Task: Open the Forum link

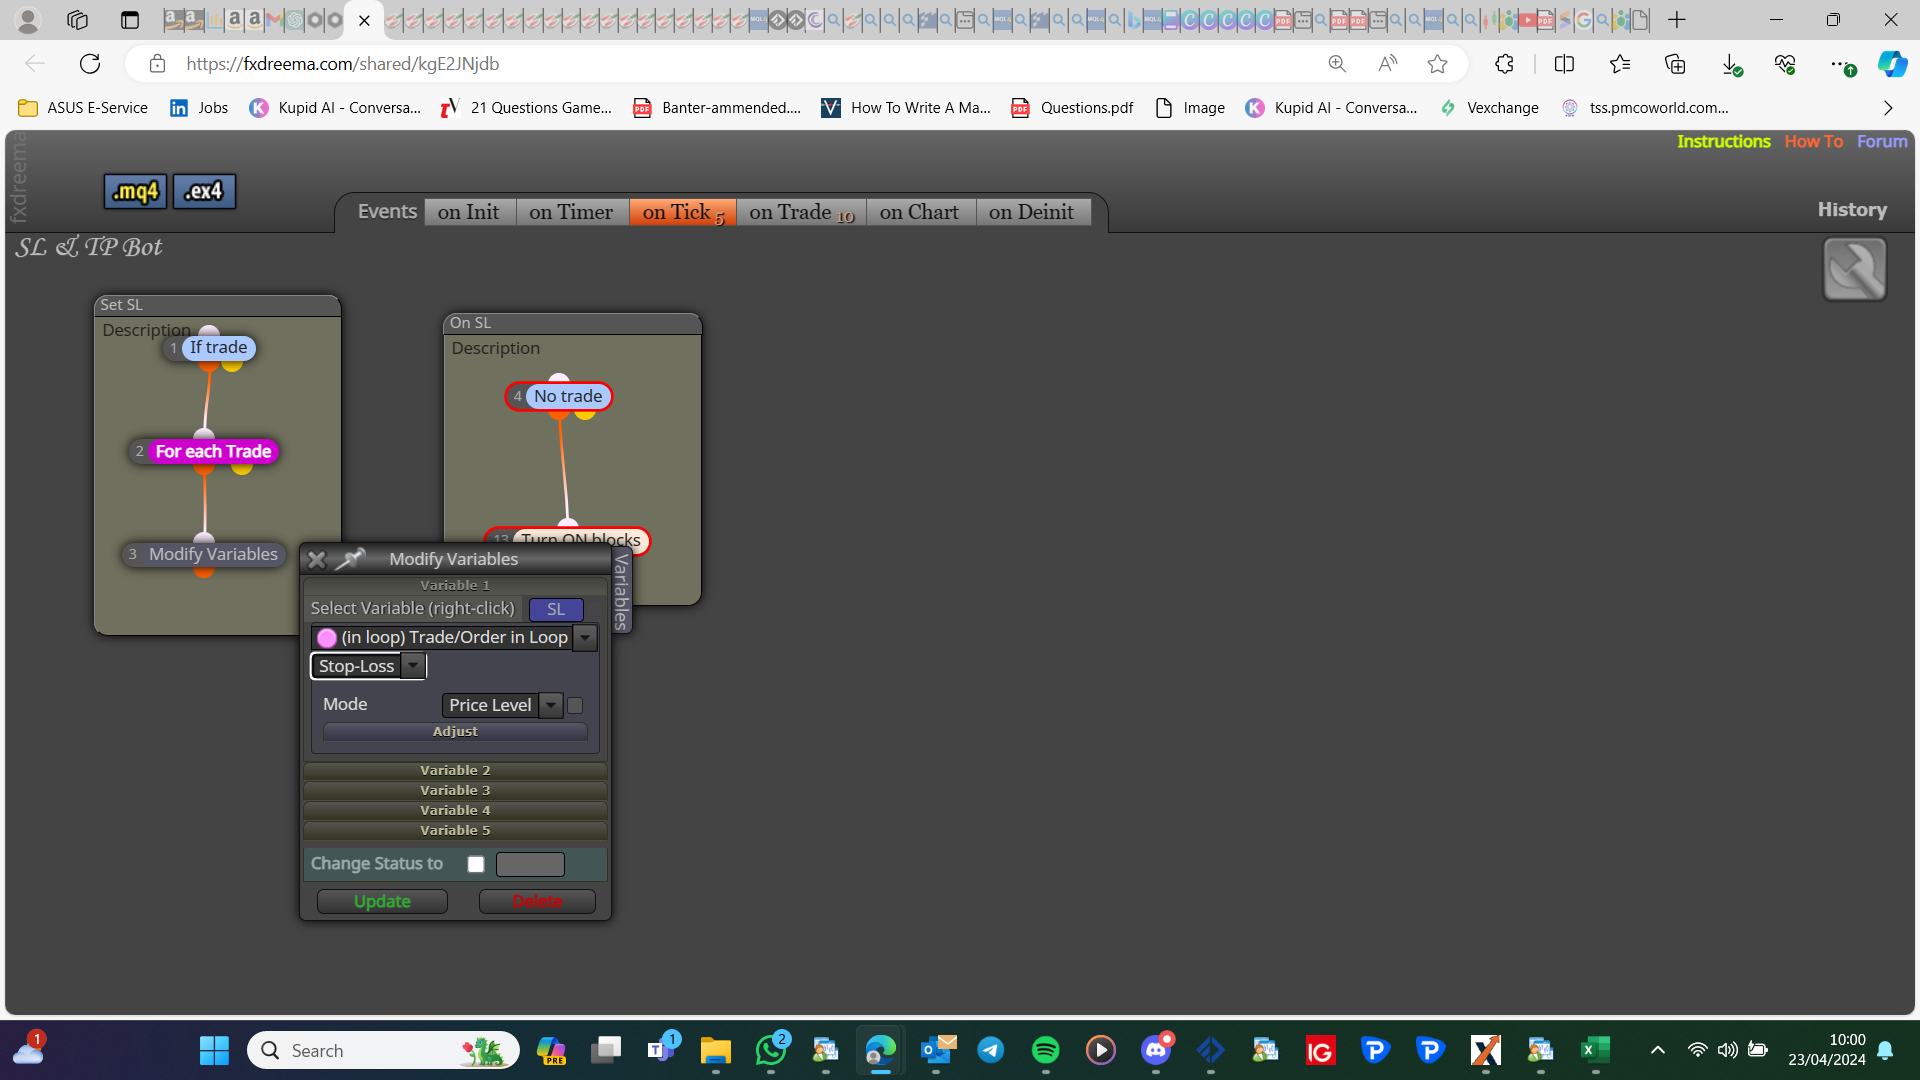Action: tap(1882, 142)
